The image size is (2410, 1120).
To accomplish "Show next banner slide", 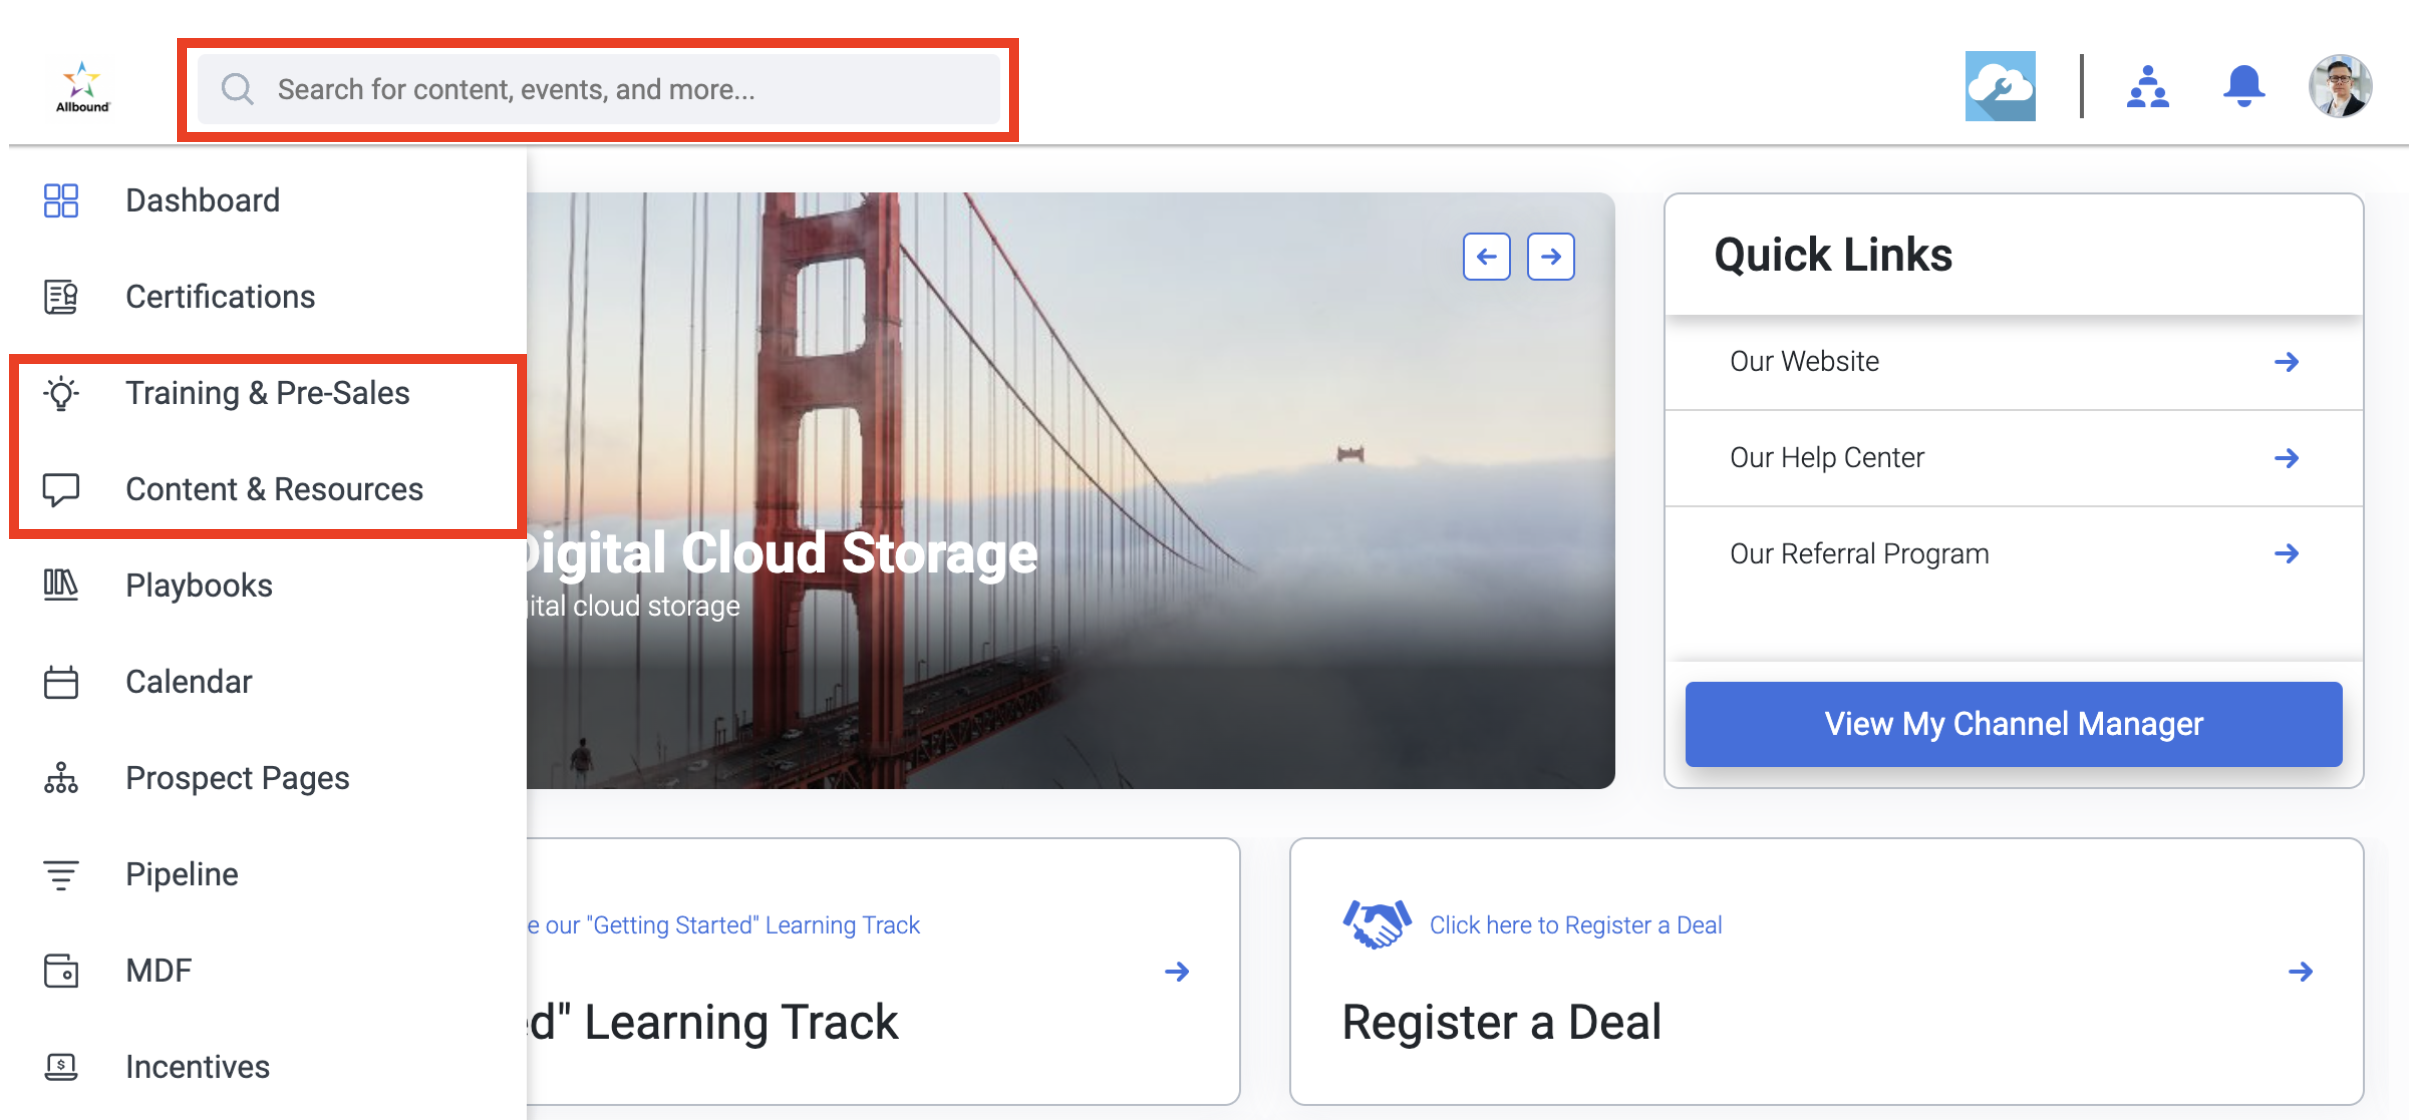I will pyautogui.click(x=1551, y=257).
